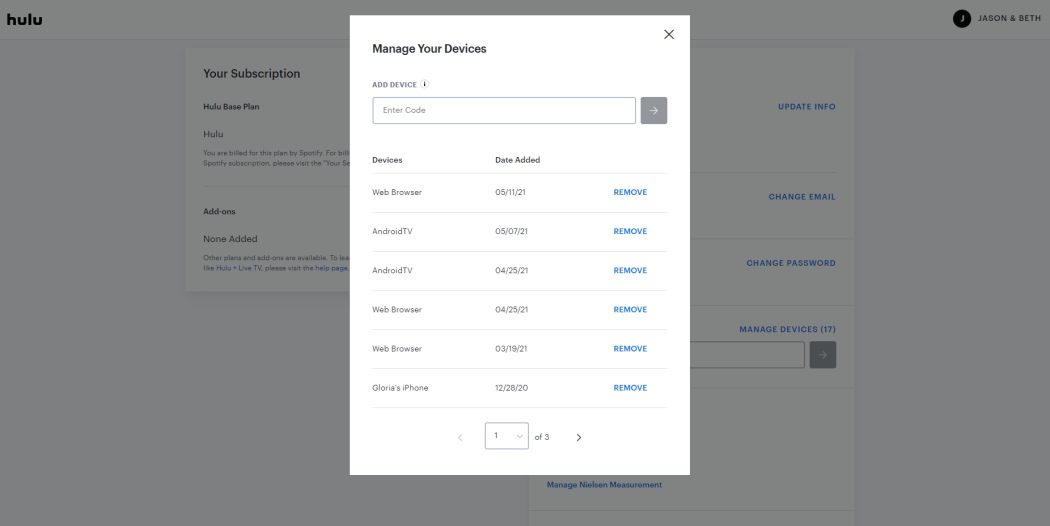The image size is (1050, 526).
Task: Open Manage Nielsen Measurement link
Action: point(604,485)
